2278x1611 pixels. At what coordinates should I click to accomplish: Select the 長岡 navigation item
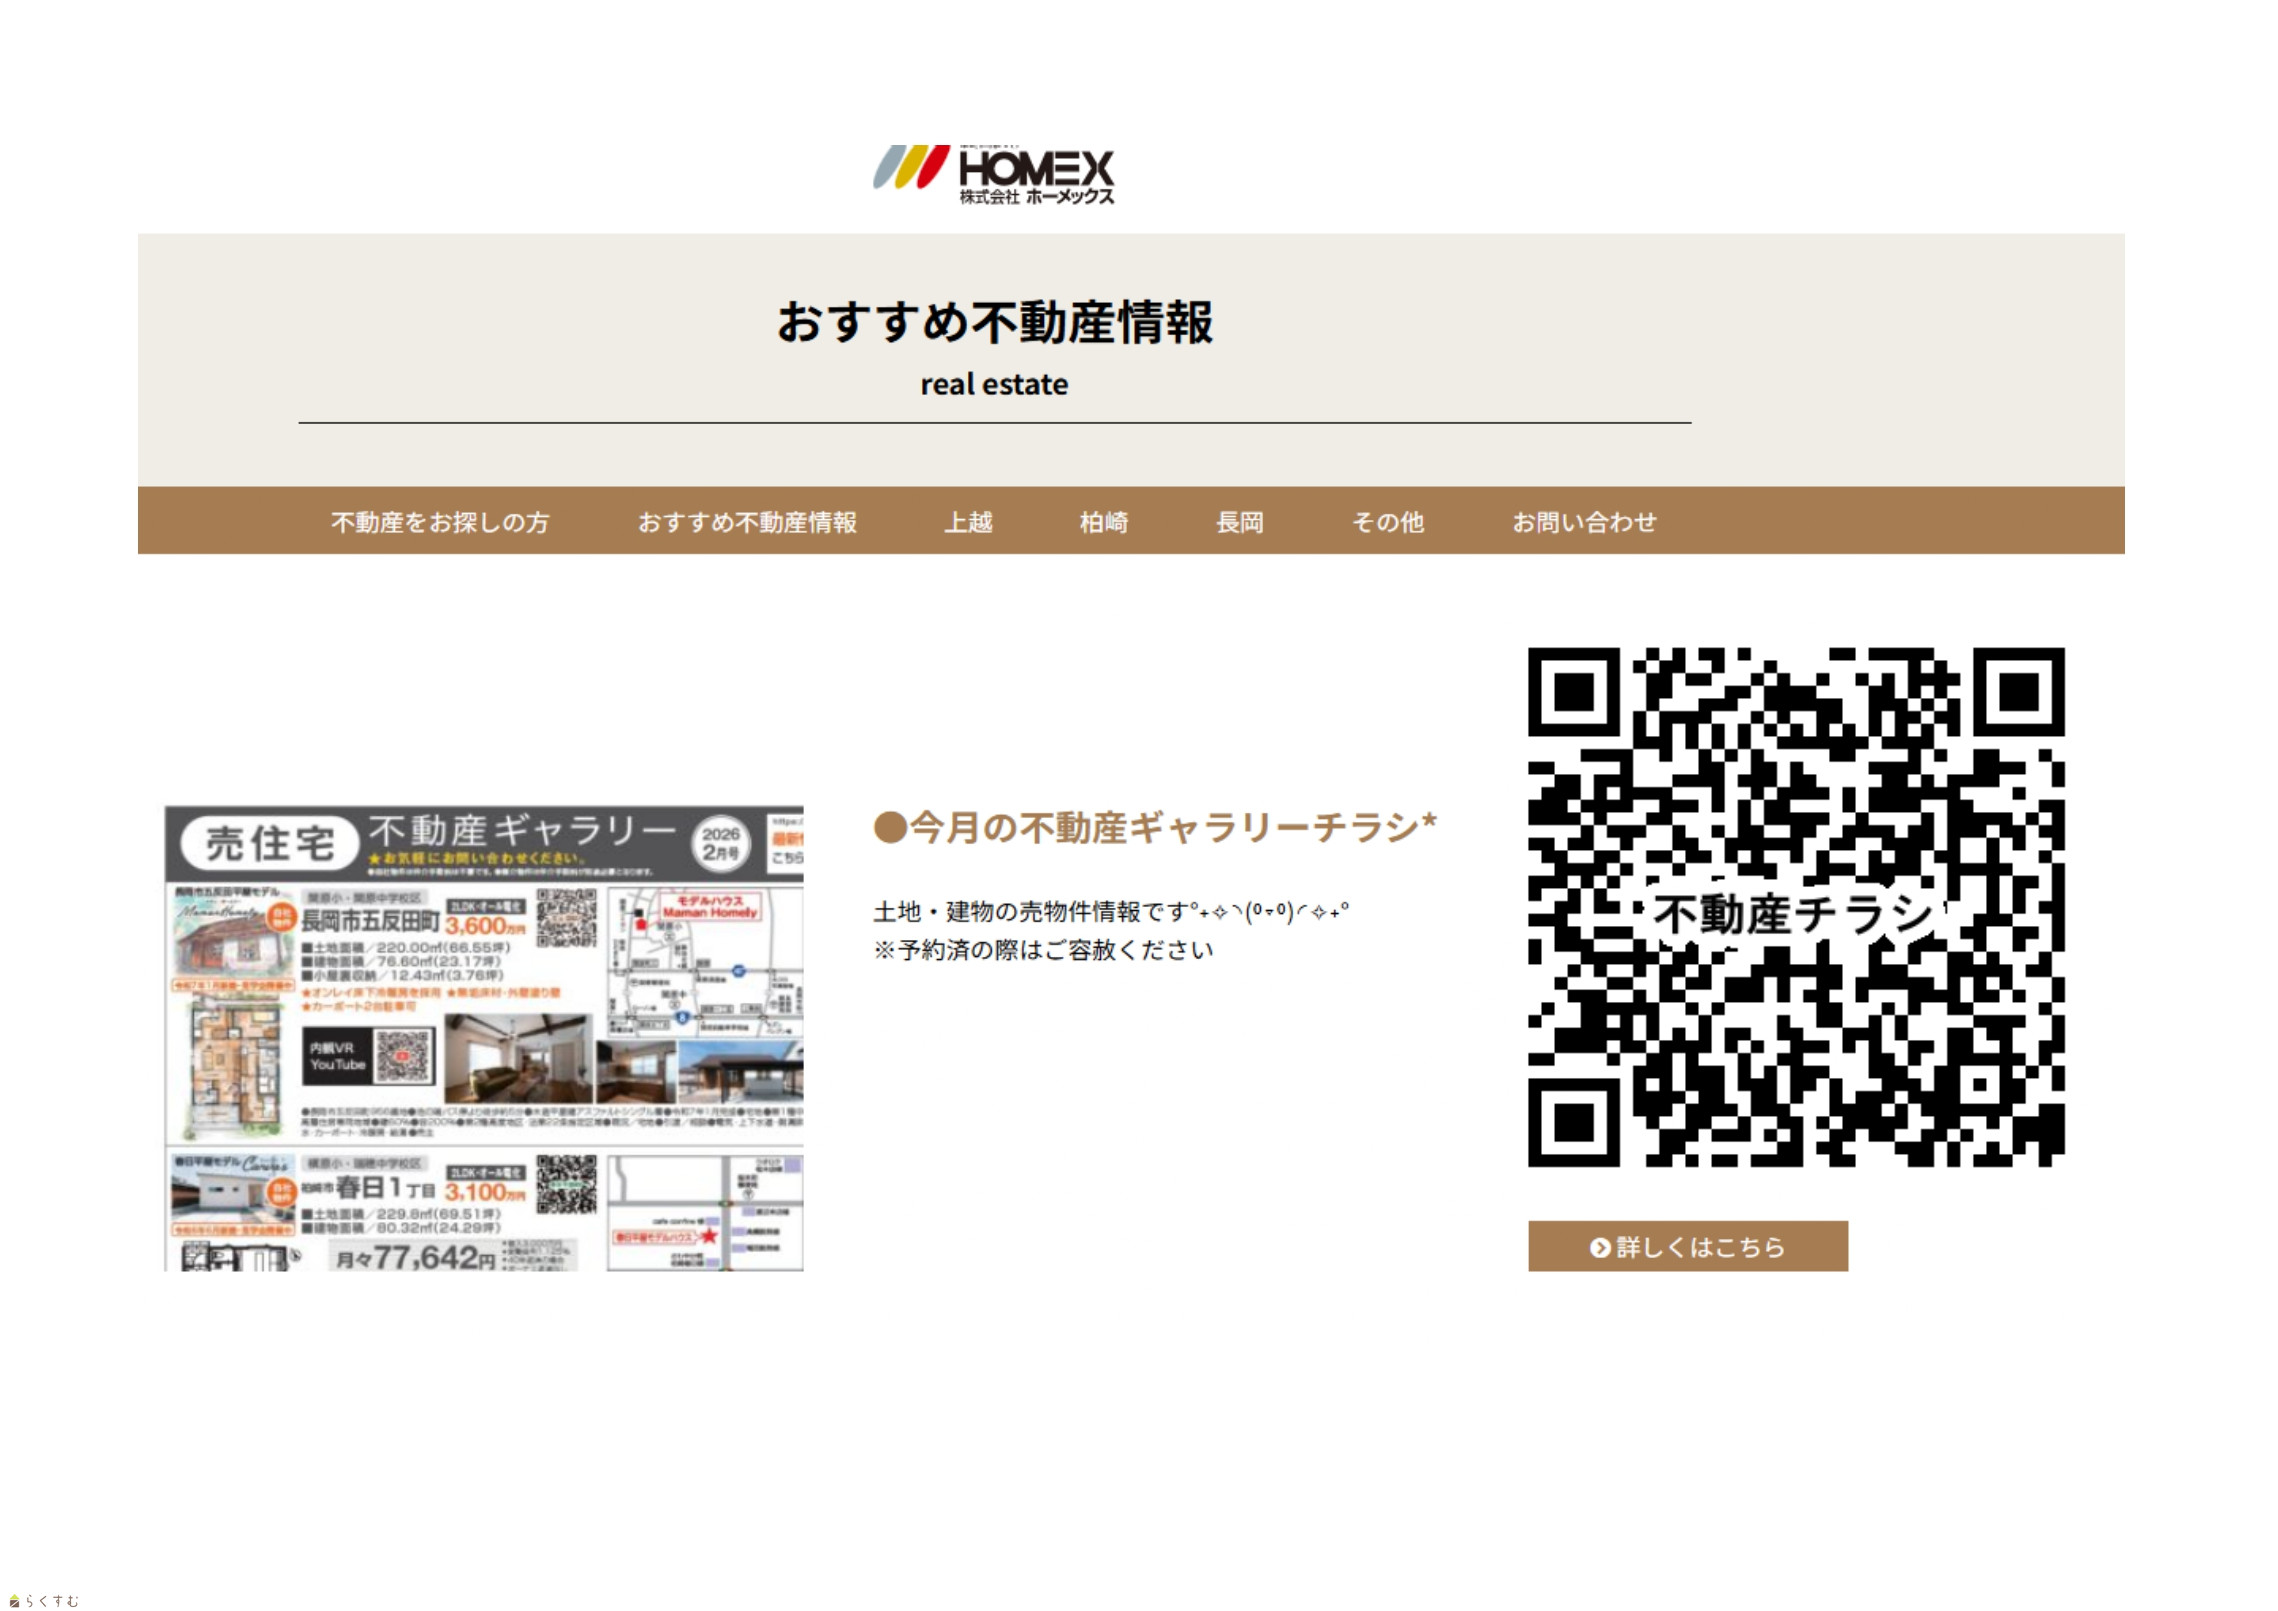pyautogui.click(x=1239, y=522)
